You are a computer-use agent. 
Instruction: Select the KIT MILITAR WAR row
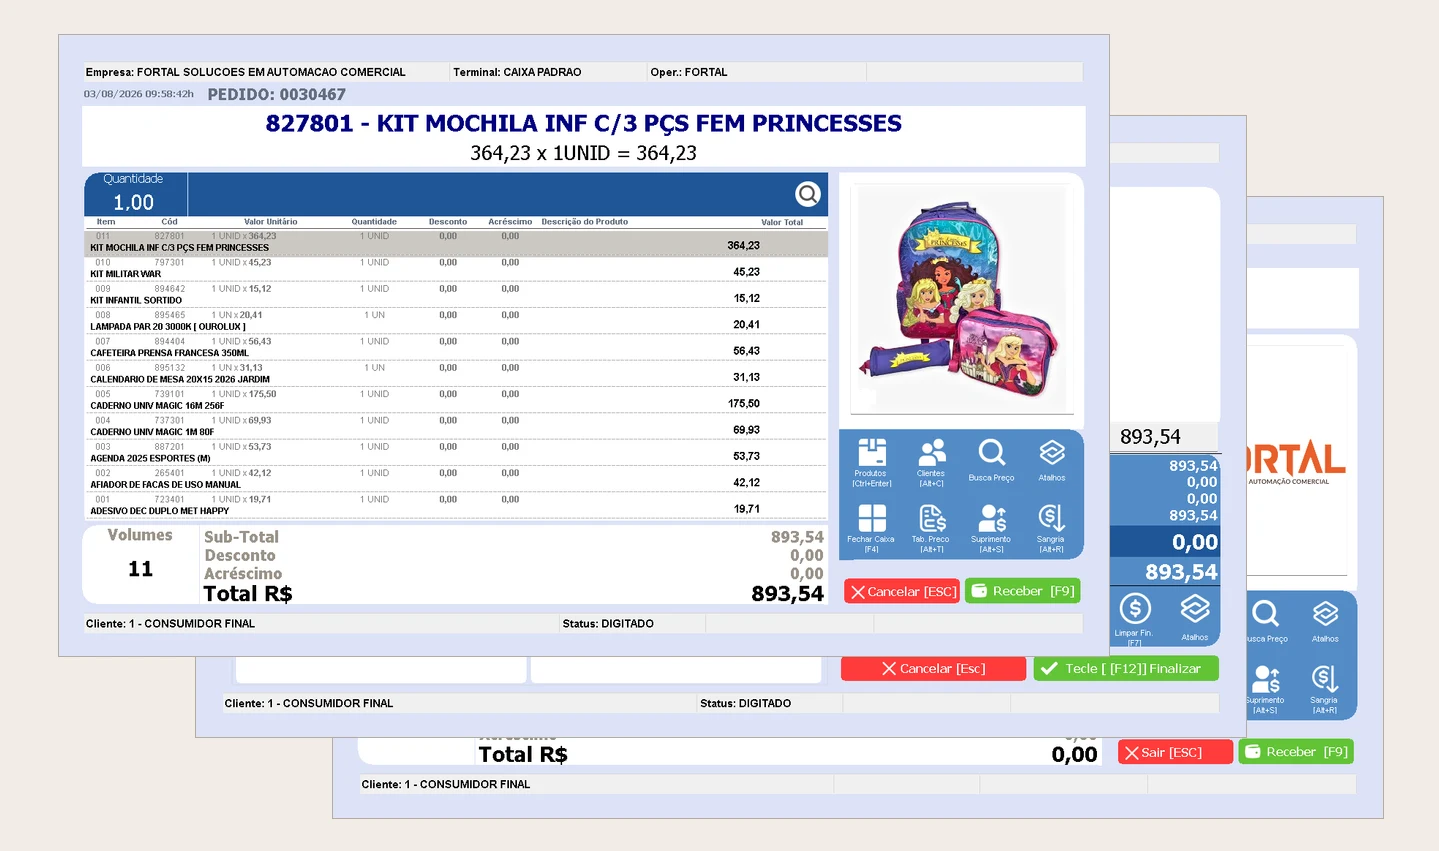[x=456, y=268]
